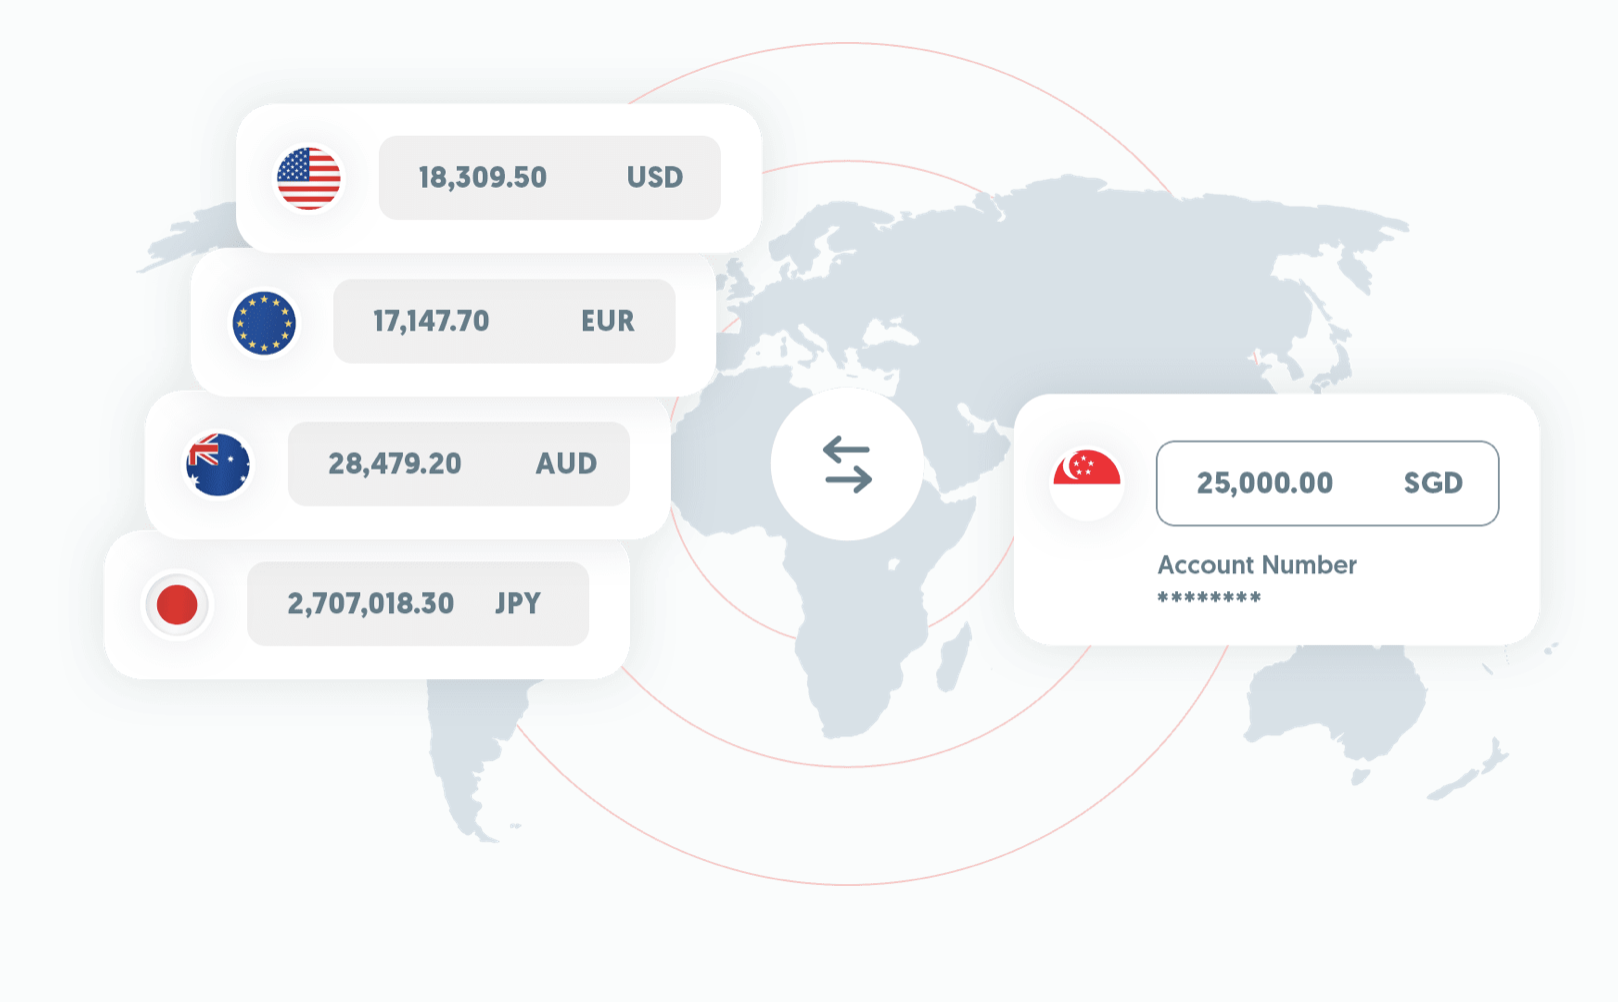Click the Japanese flag icon

(x=177, y=605)
